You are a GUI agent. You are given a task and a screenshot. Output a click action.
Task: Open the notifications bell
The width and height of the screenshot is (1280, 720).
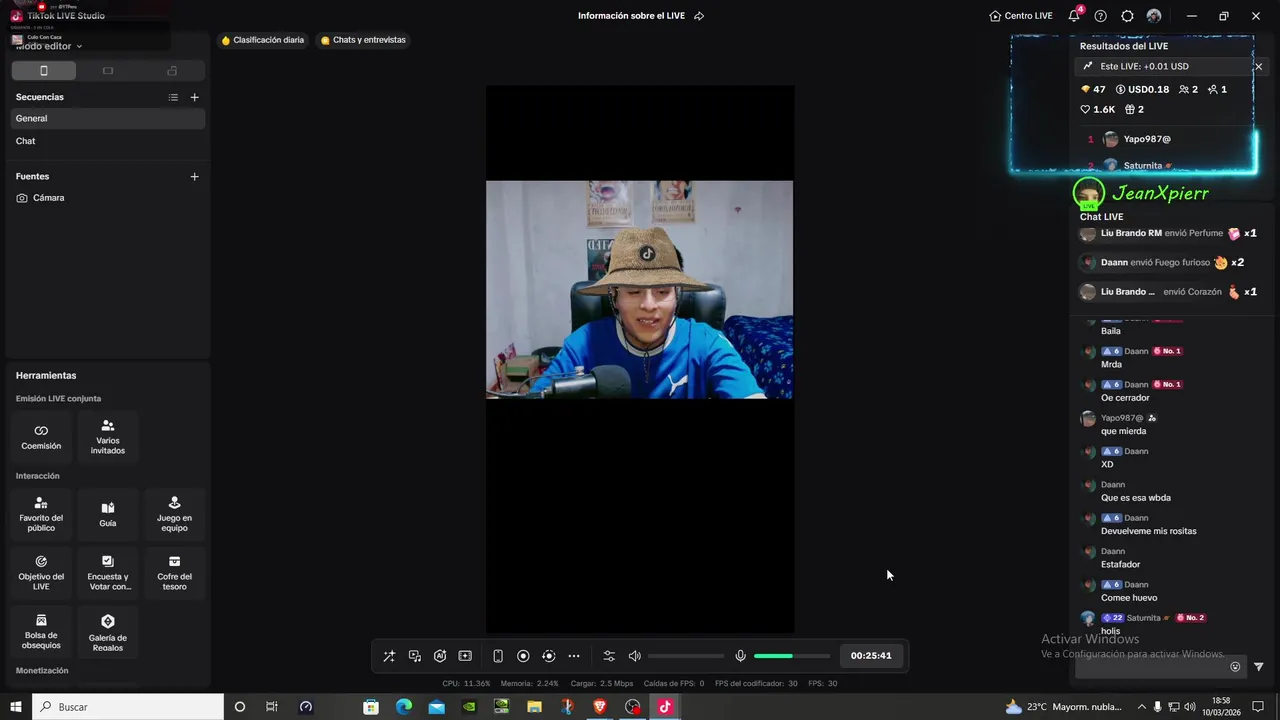(1074, 16)
